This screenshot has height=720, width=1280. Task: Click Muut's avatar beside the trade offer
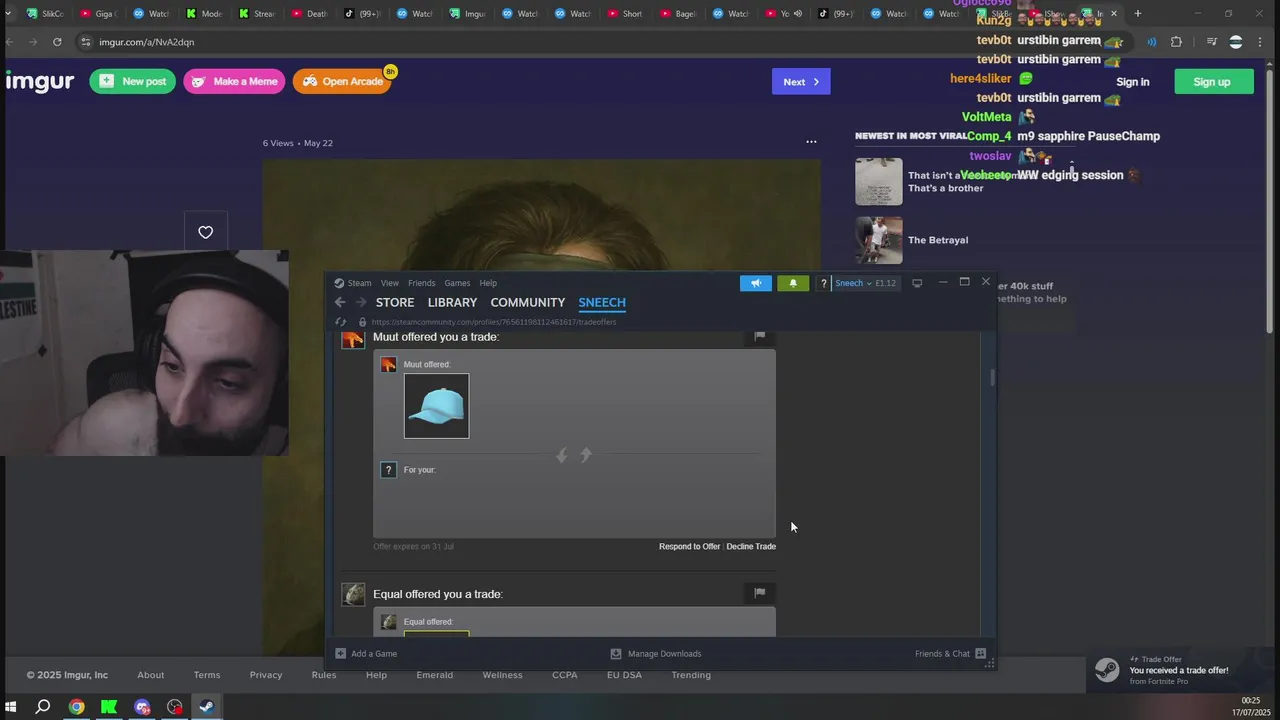[x=353, y=338]
